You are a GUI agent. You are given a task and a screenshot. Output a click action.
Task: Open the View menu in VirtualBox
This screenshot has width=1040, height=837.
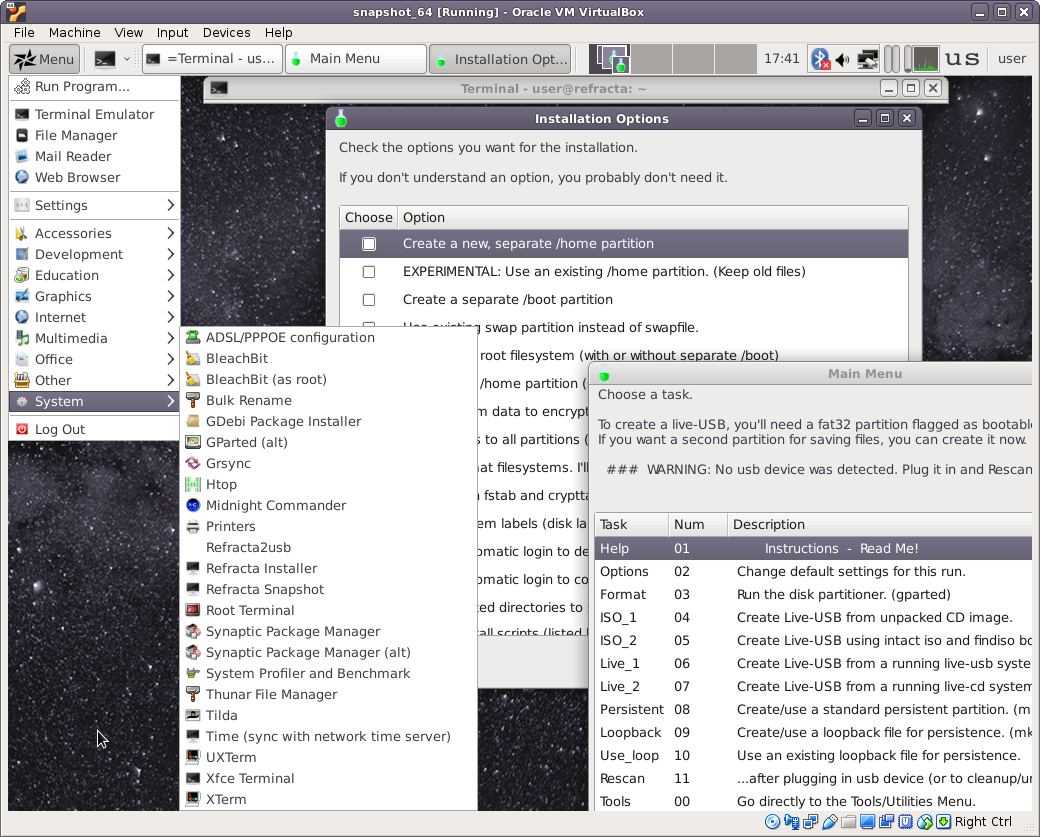pyautogui.click(x=128, y=32)
